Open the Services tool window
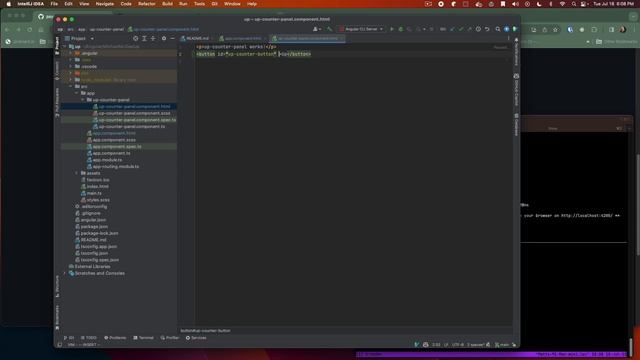This screenshot has height=360, width=640. 196,338
